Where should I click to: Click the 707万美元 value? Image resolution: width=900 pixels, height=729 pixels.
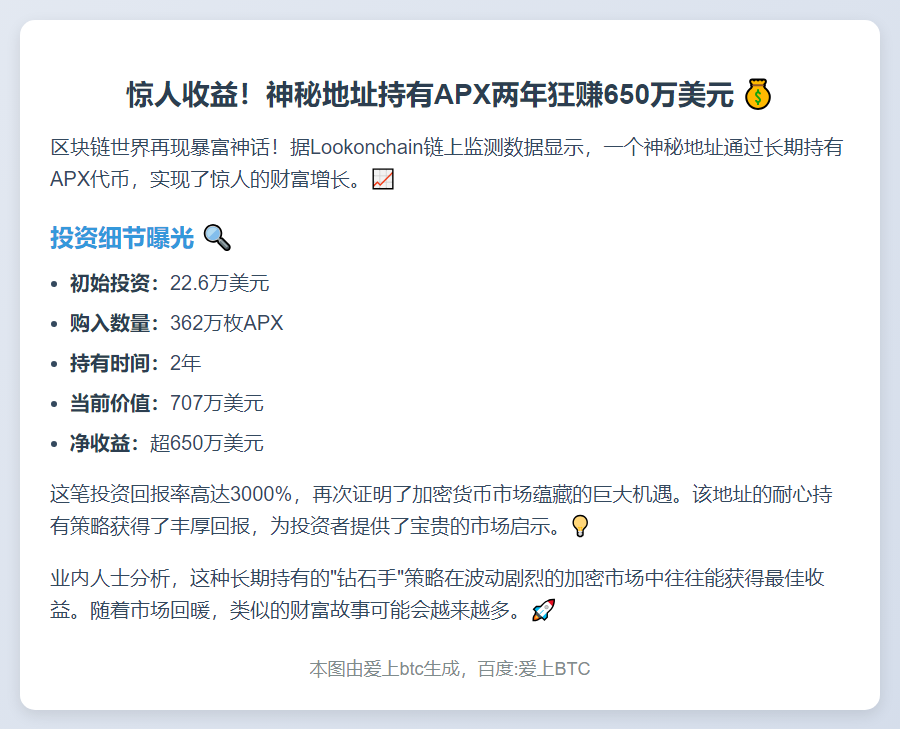[217, 403]
